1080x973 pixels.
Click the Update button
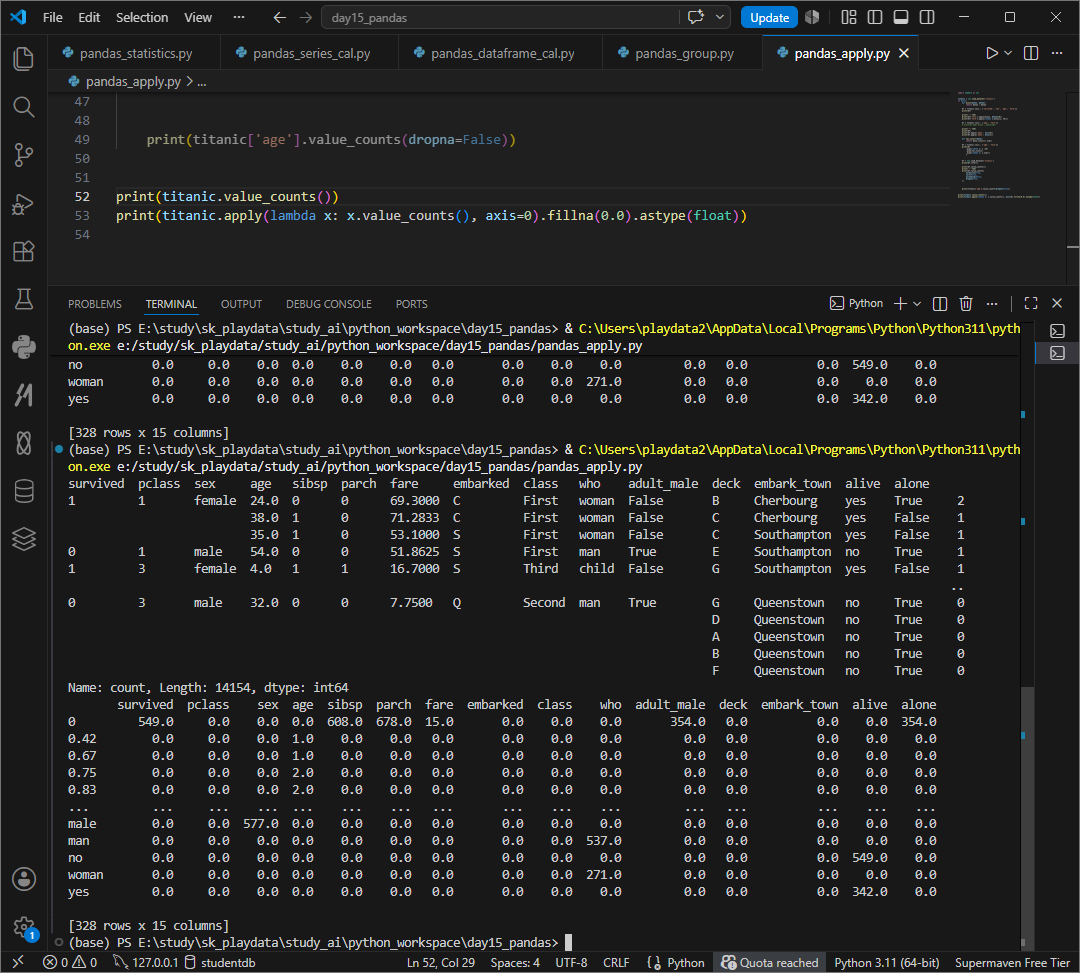pos(769,17)
